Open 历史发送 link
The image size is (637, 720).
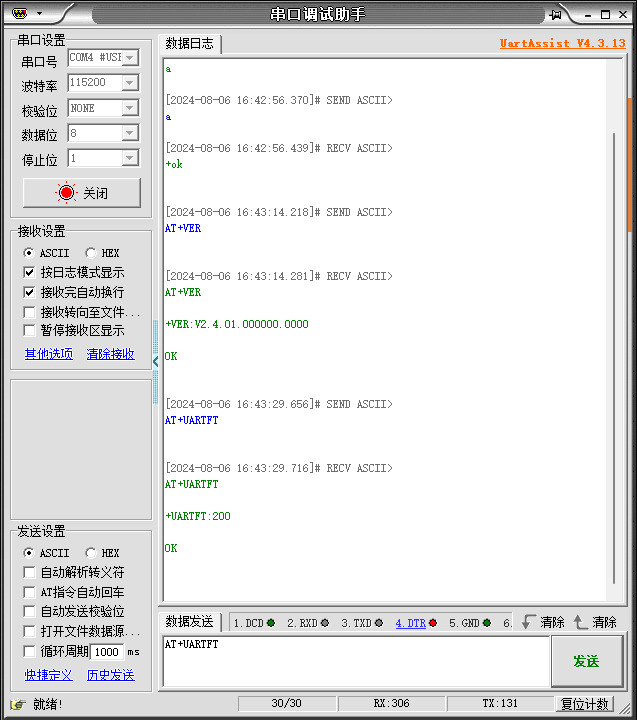coord(111,675)
